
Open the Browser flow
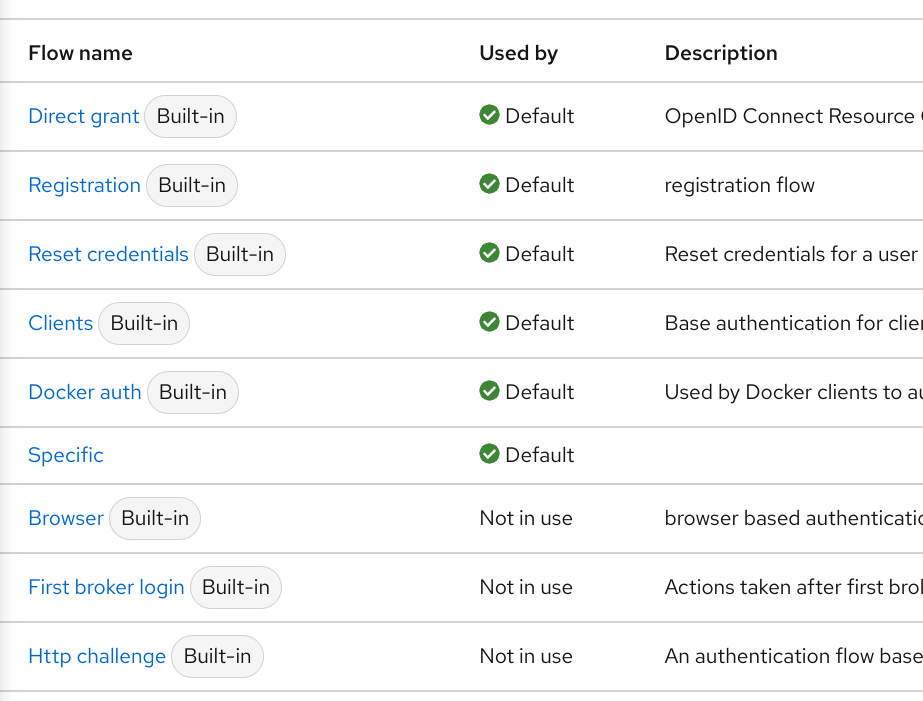coord(65,518)
